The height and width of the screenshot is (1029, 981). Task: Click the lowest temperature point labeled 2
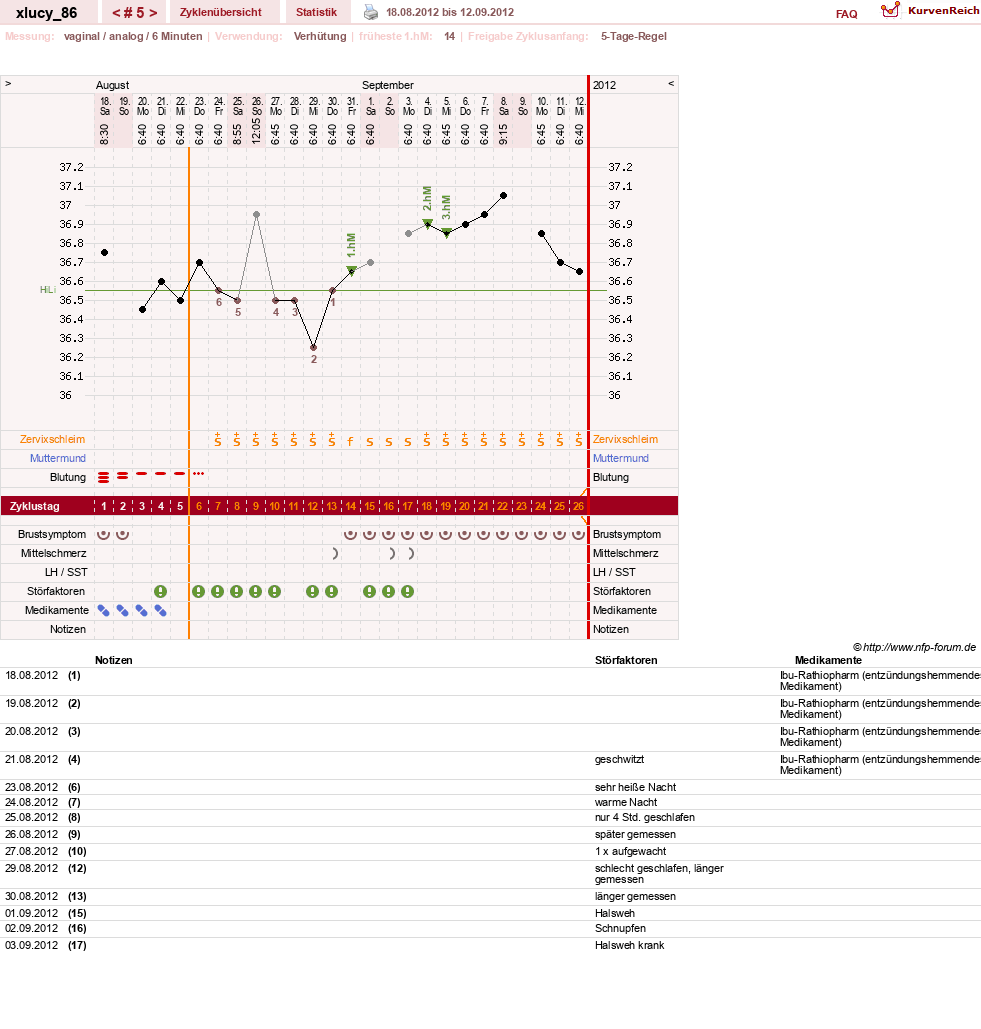pyautogui.click(x=314, y=348)
